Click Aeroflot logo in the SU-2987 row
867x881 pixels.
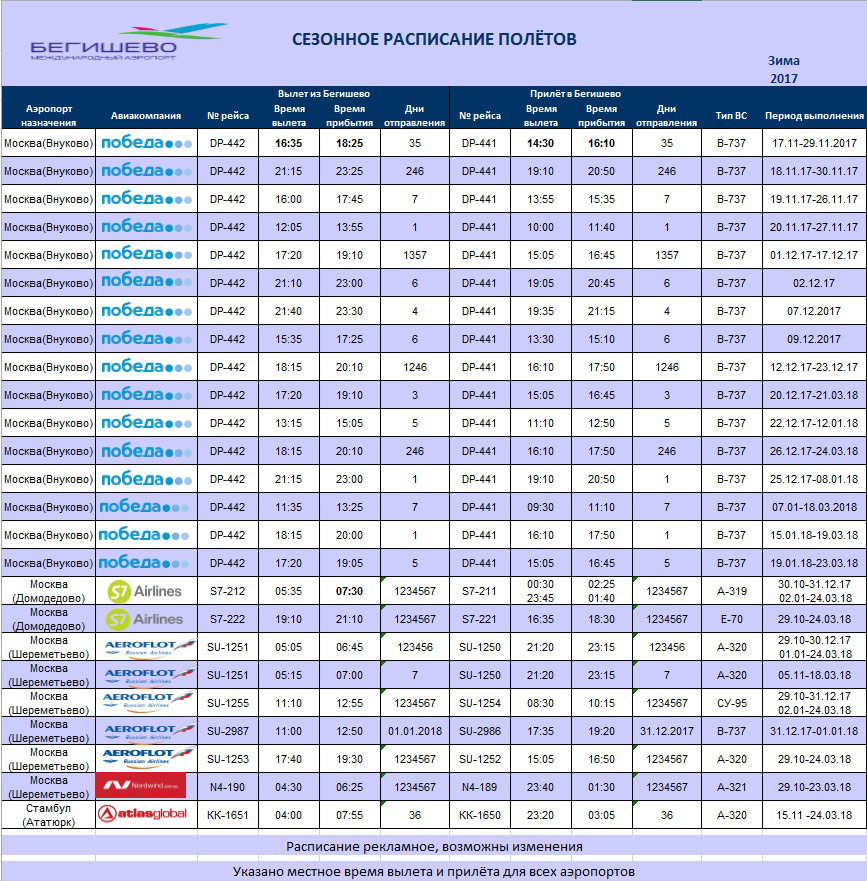[149, 731]
